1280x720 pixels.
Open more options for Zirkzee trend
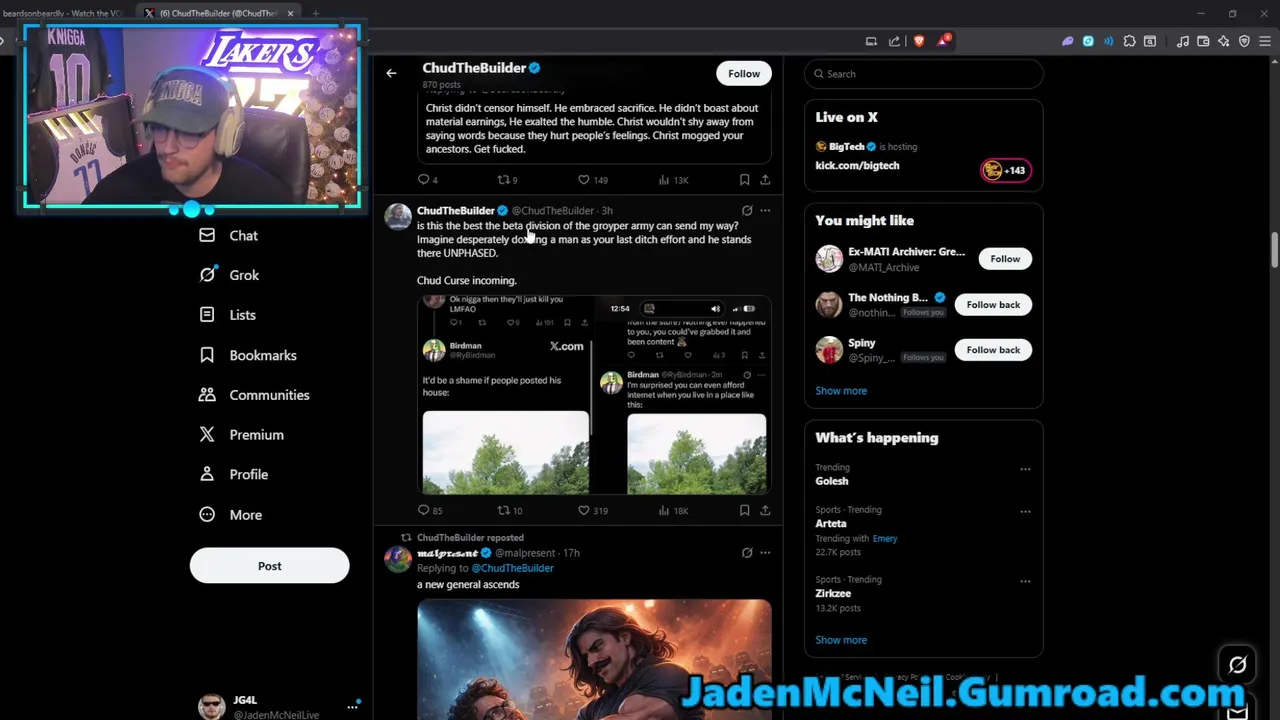(x=1025, y=580)
